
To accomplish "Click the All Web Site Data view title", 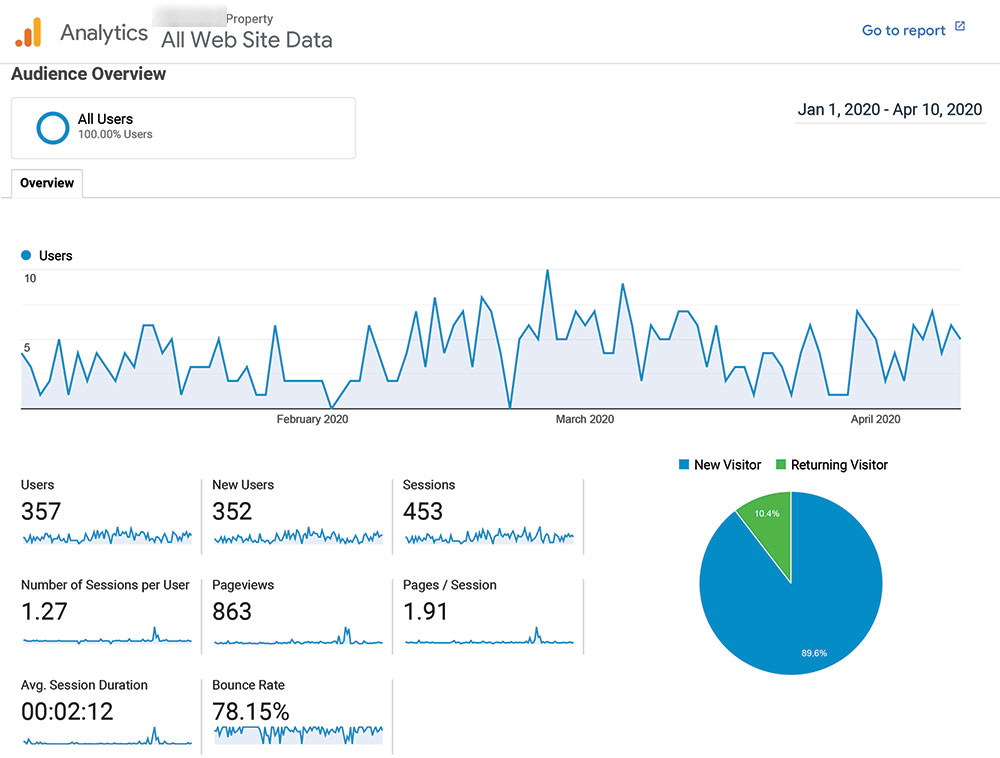I will (246, 40).
